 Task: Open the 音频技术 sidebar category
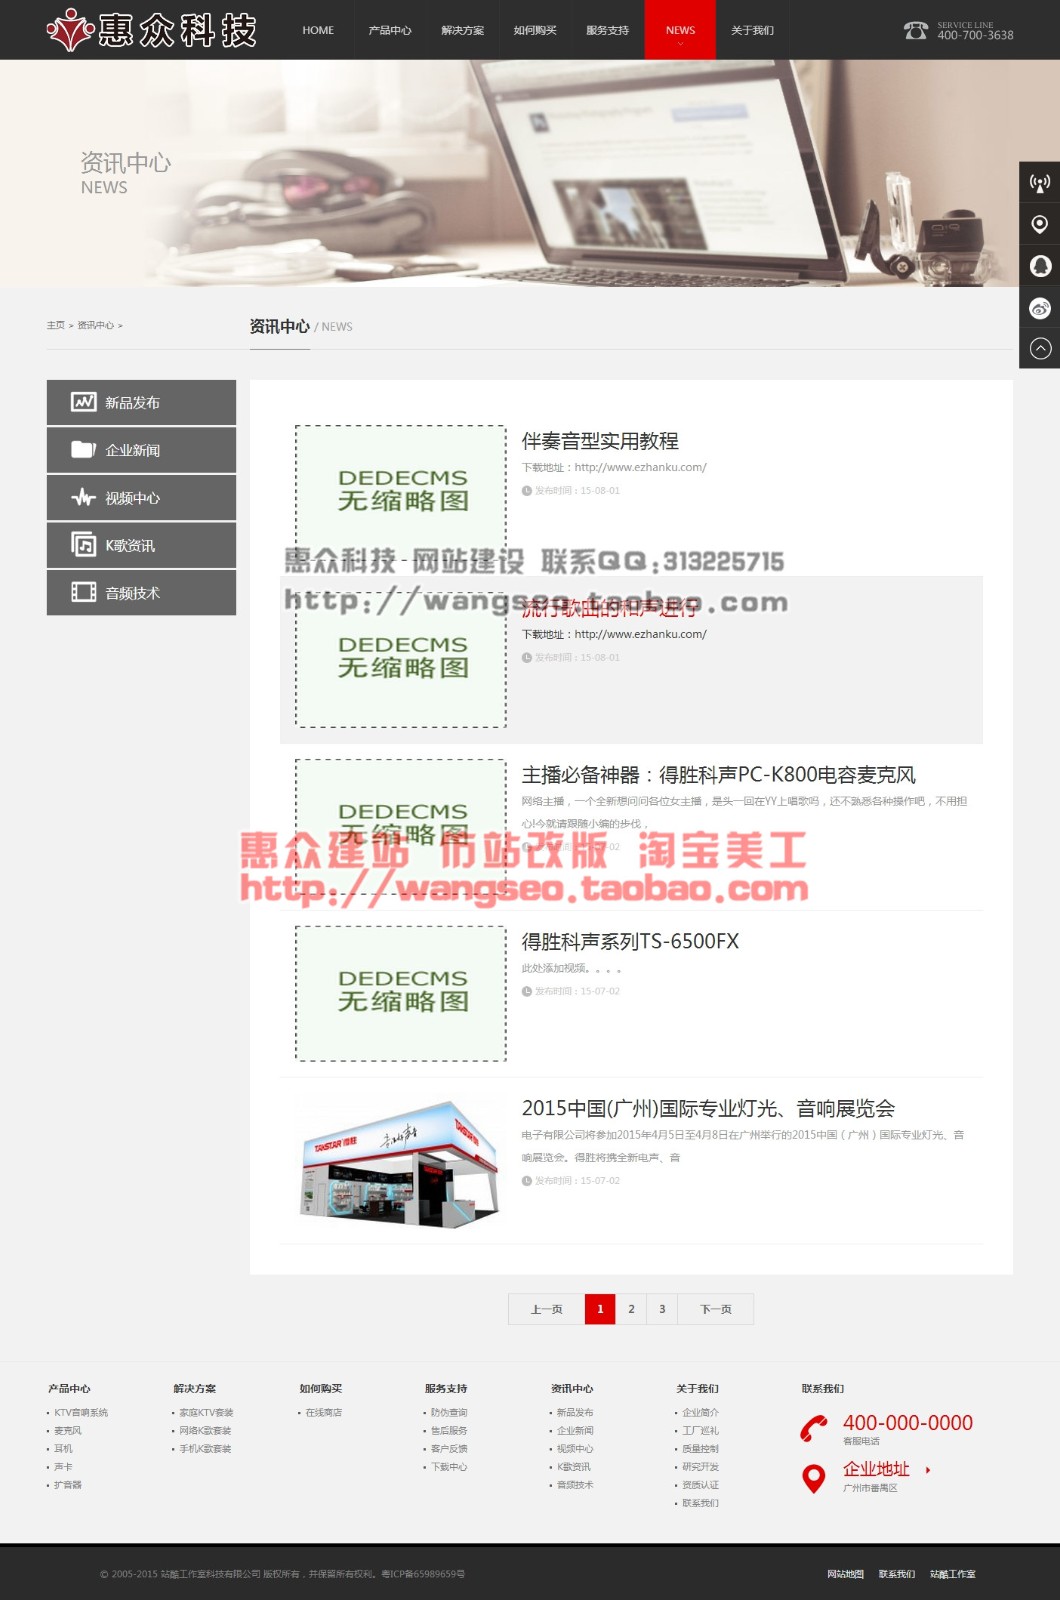point(141,592)
